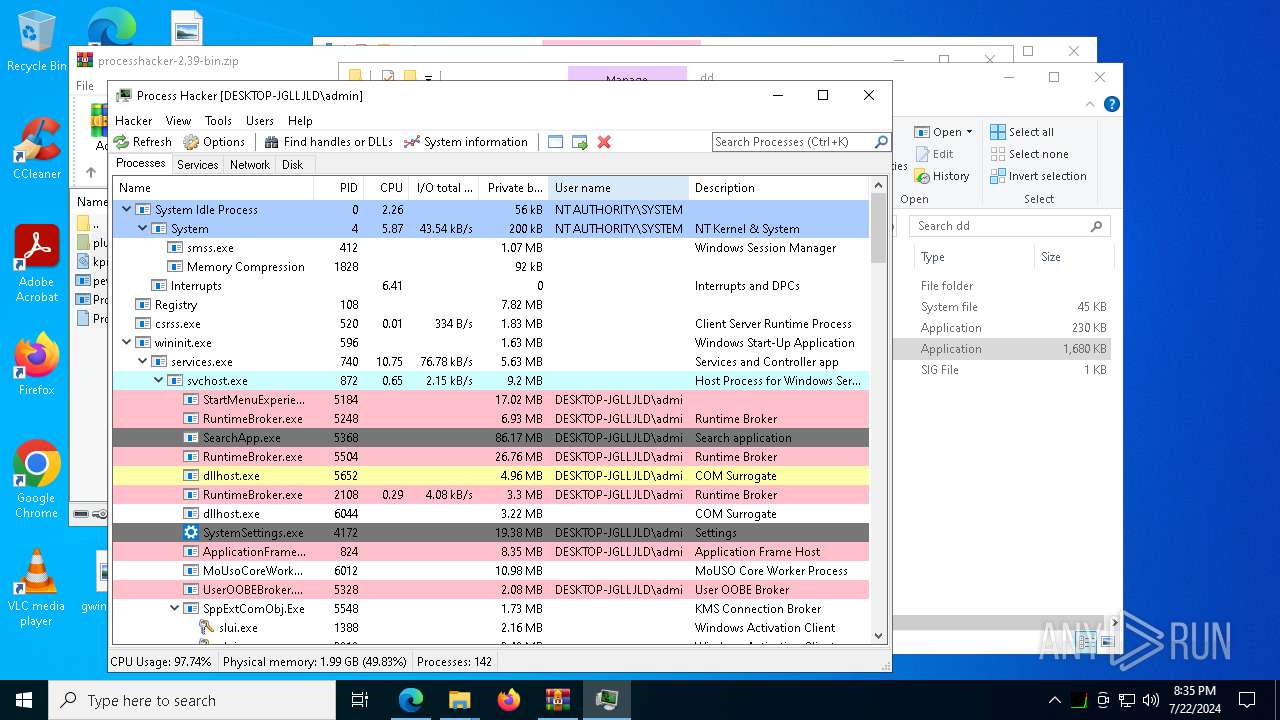Sort by the PID column header
Image resolution: width=1280 pixels, height=720 pixels.
(x=338, y=188)
